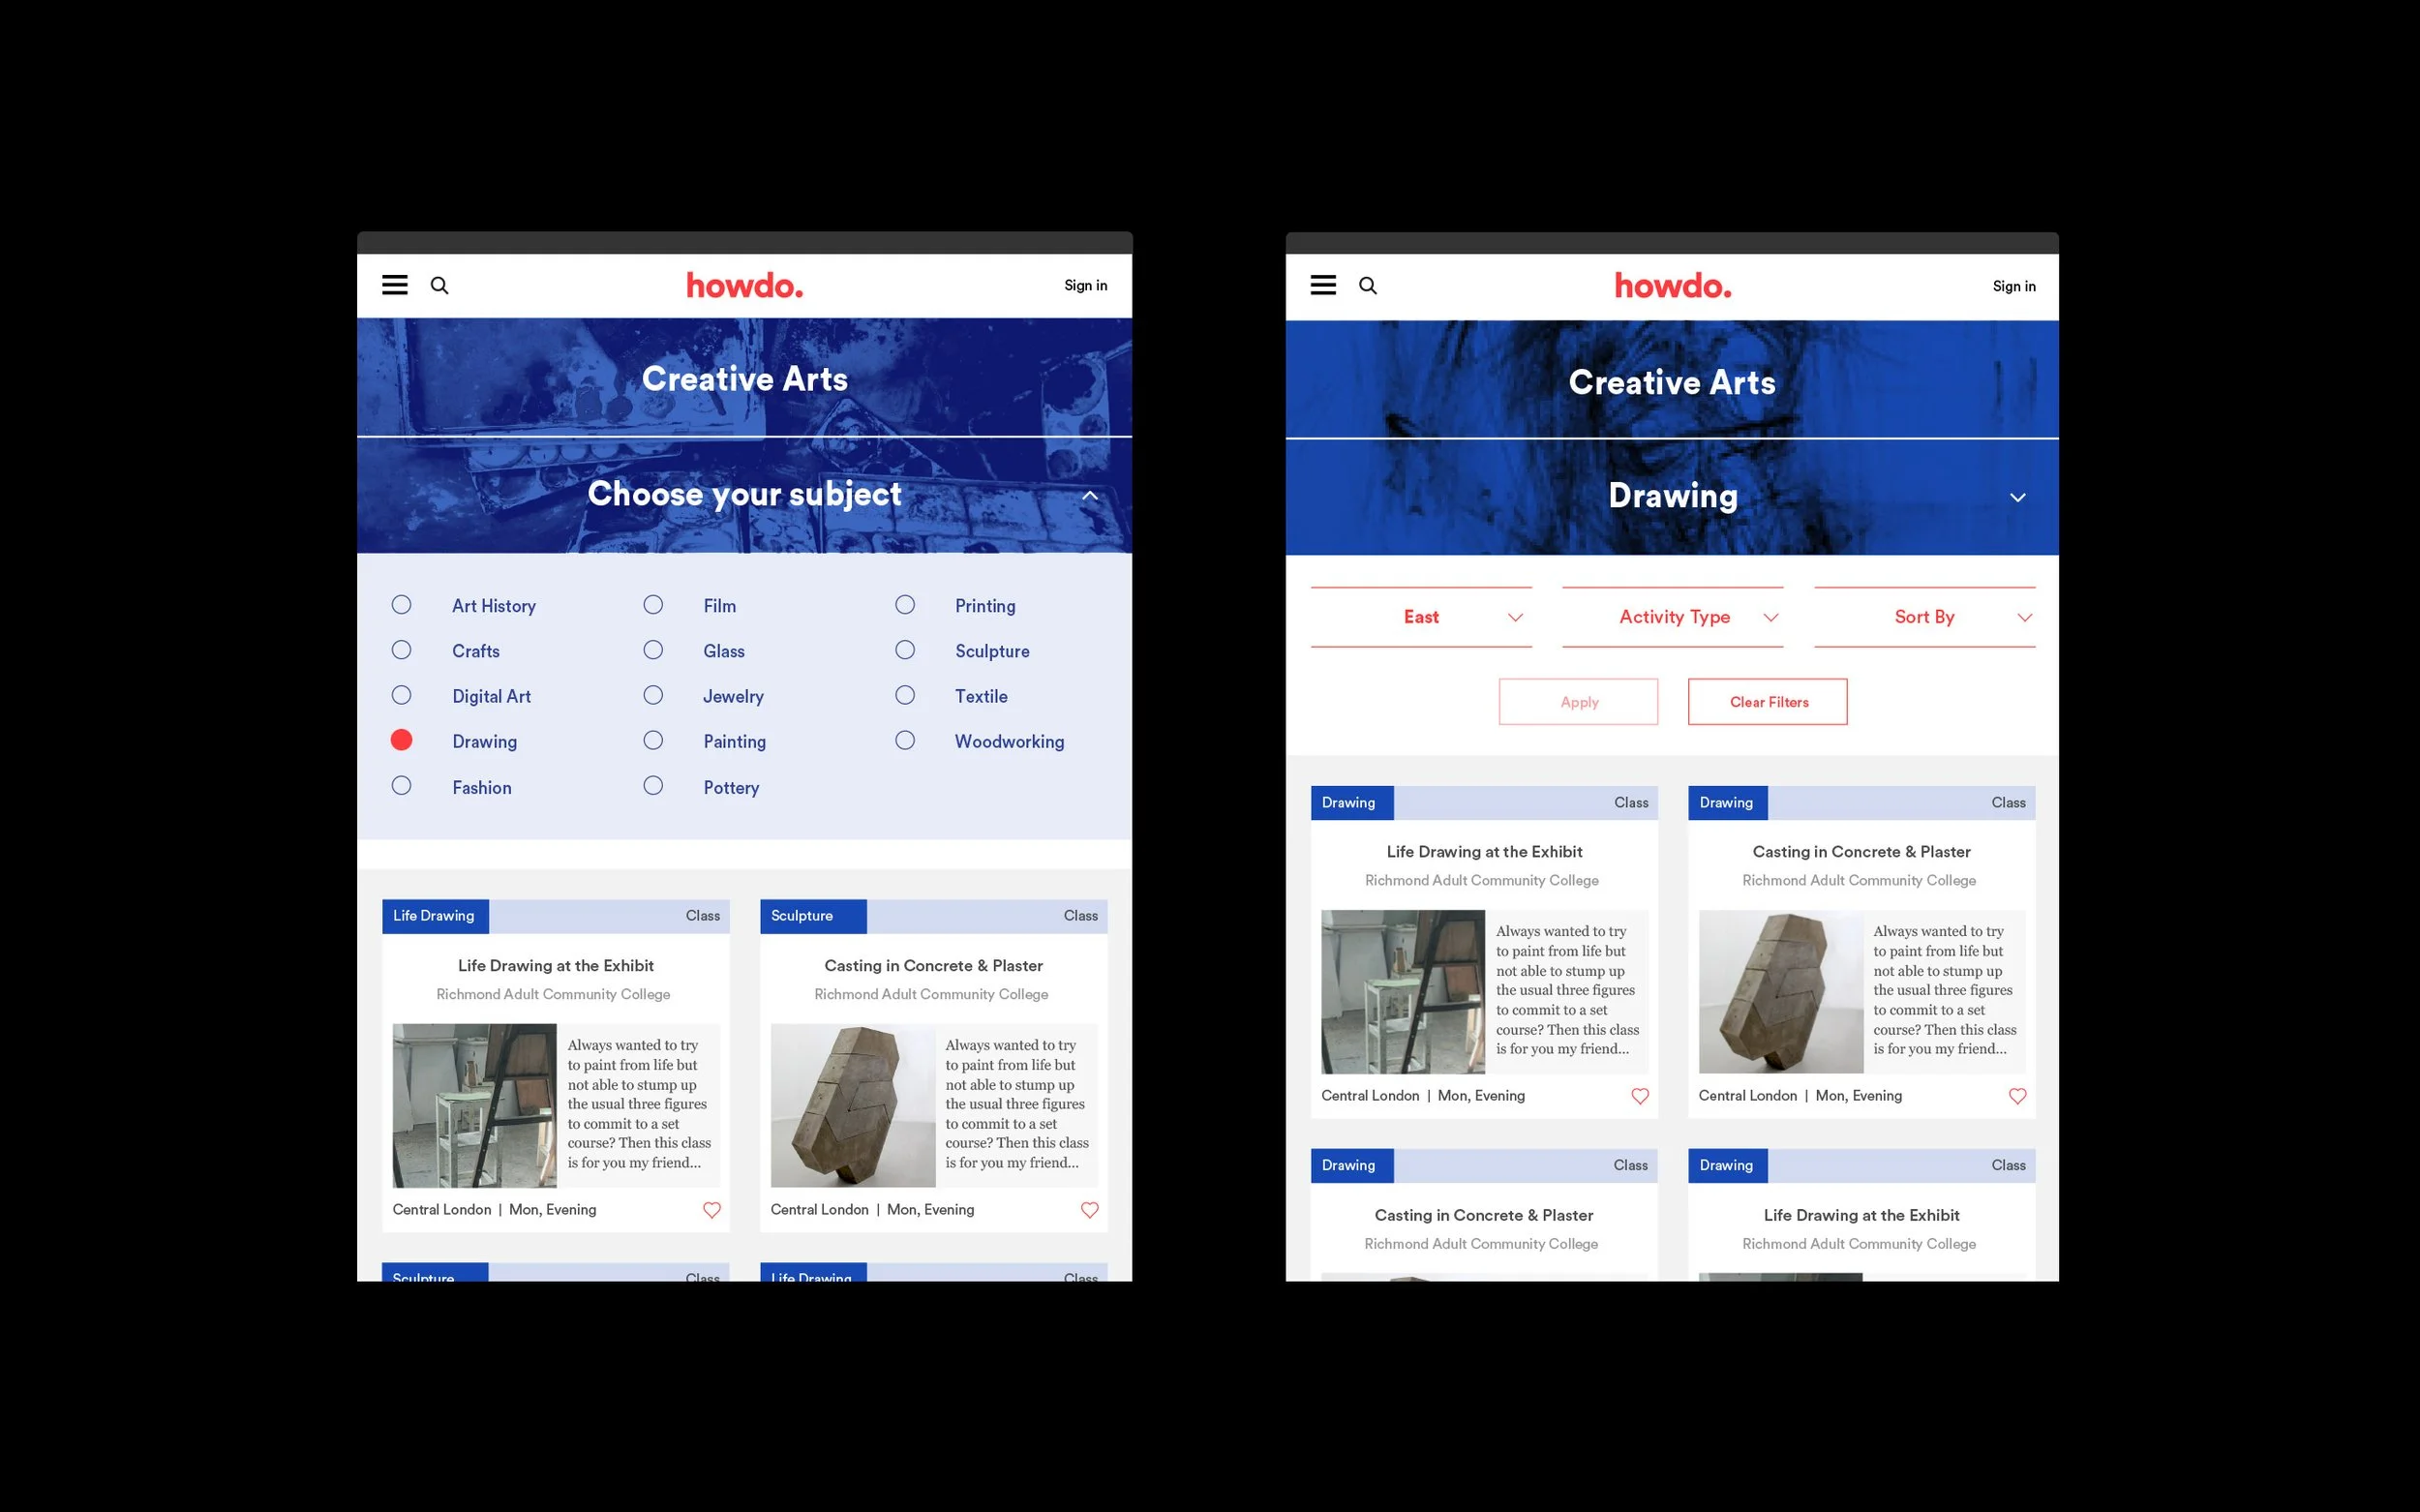
Task: Click Sign in on left screen
Action: [x=1085, y=285]
